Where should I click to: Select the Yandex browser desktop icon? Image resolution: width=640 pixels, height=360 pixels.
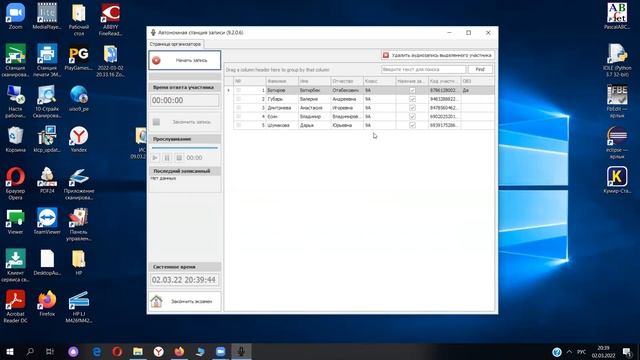pos(79,140)
